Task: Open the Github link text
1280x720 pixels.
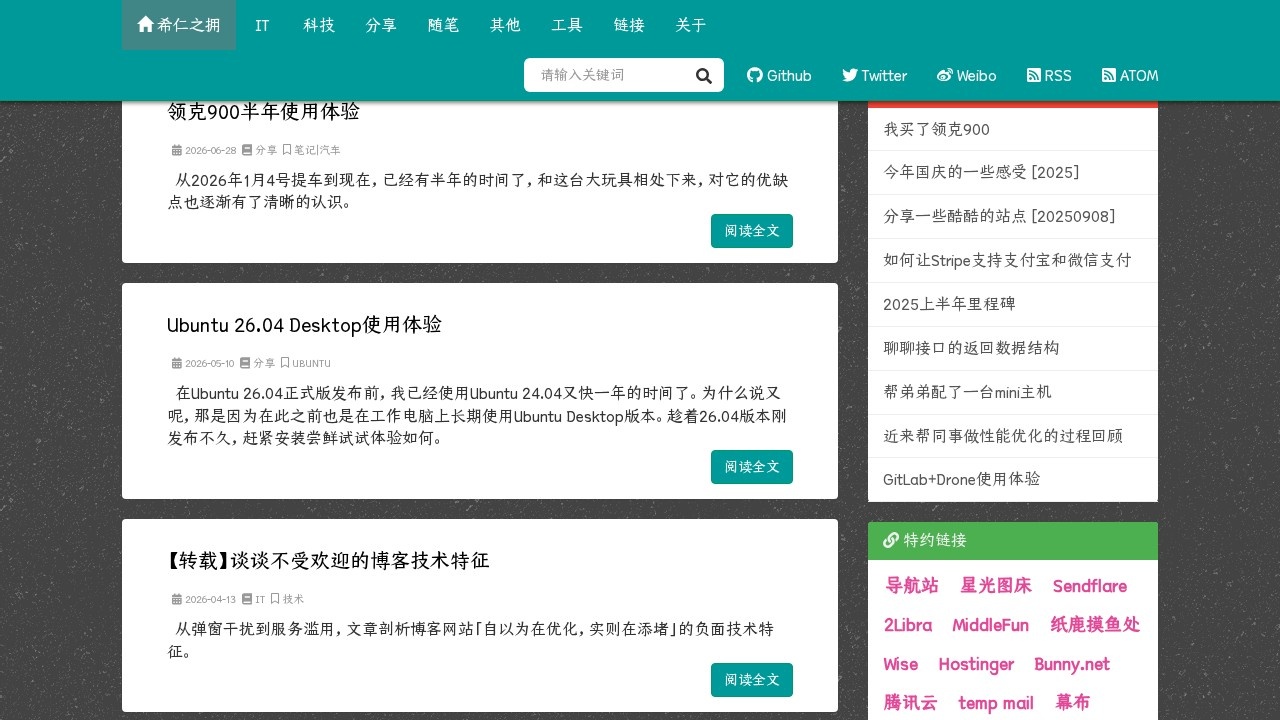Action: point(789,76)
